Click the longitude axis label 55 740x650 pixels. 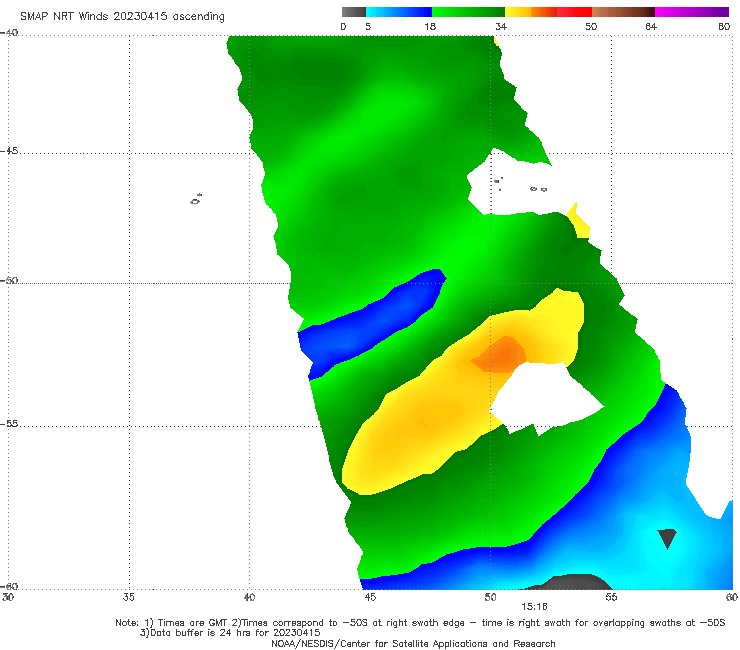click(x=611, y=597)
